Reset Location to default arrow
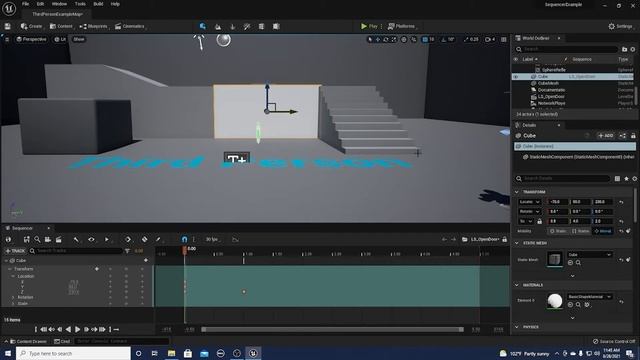The image size is (640, 360). point(621,202)
